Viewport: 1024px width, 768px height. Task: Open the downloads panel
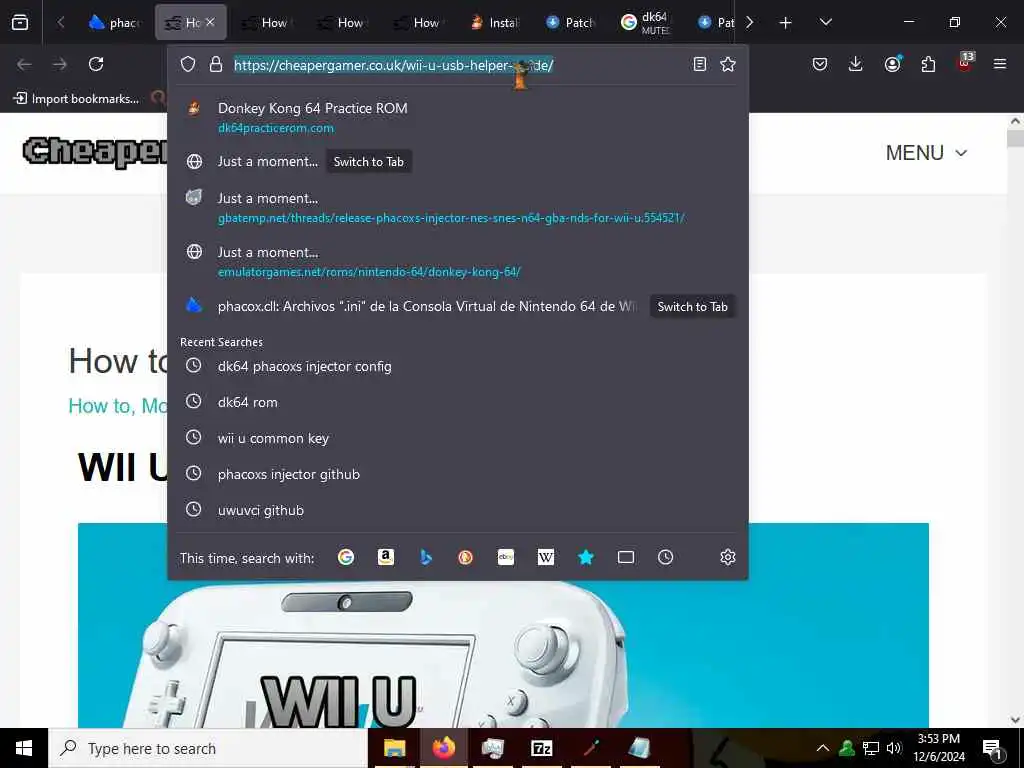click(856, 64)
